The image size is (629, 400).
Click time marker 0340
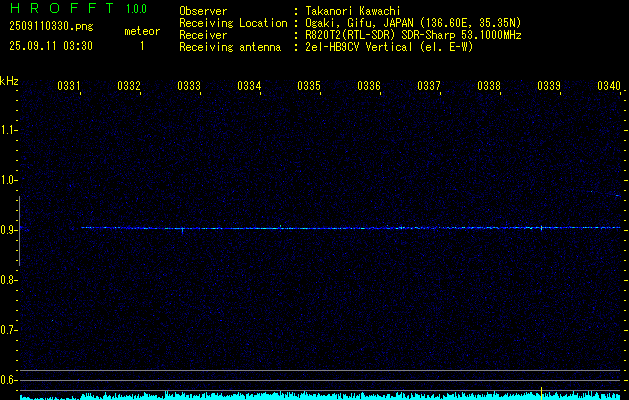click(x=609, y=86)
